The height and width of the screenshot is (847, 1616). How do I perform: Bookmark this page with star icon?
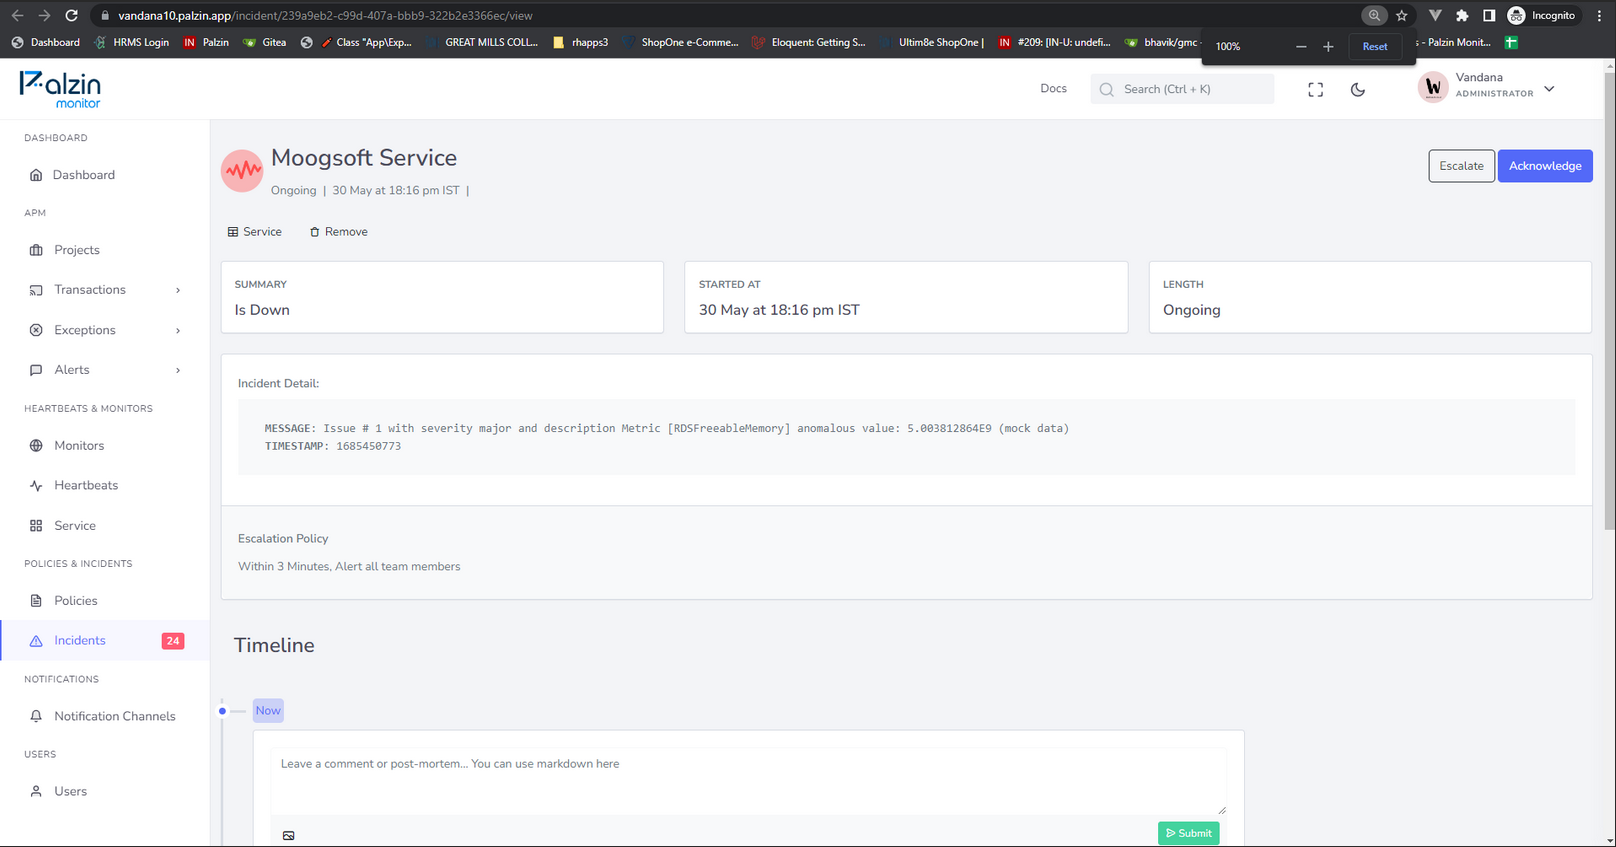[x=1401, y=15]
